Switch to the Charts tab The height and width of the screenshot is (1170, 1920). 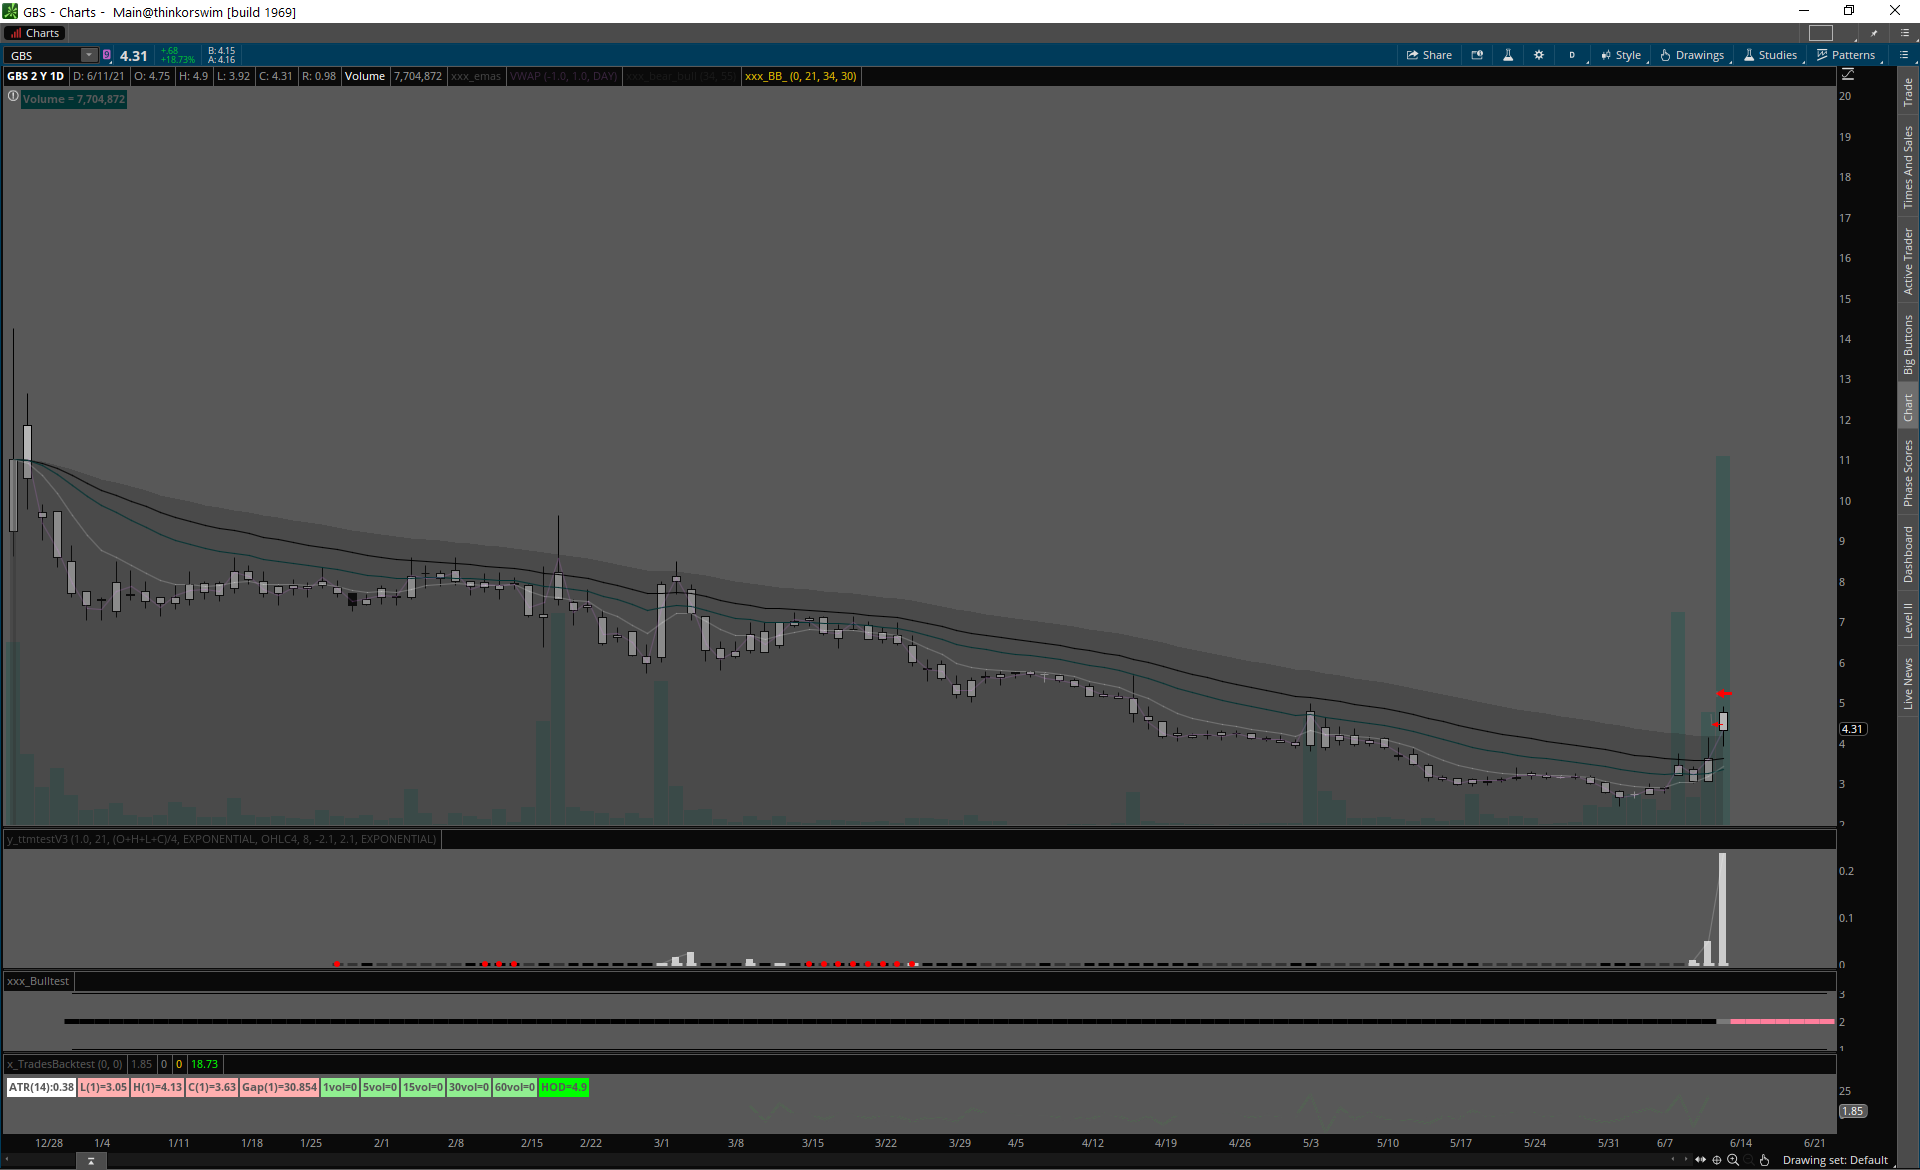coord(36,33)
